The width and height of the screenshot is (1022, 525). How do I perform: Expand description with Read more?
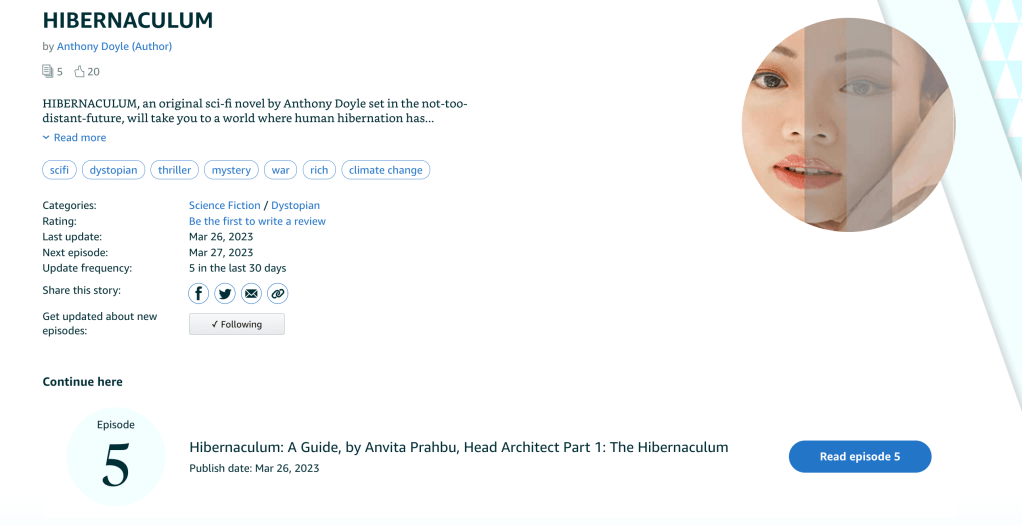(x=79, y=138)
